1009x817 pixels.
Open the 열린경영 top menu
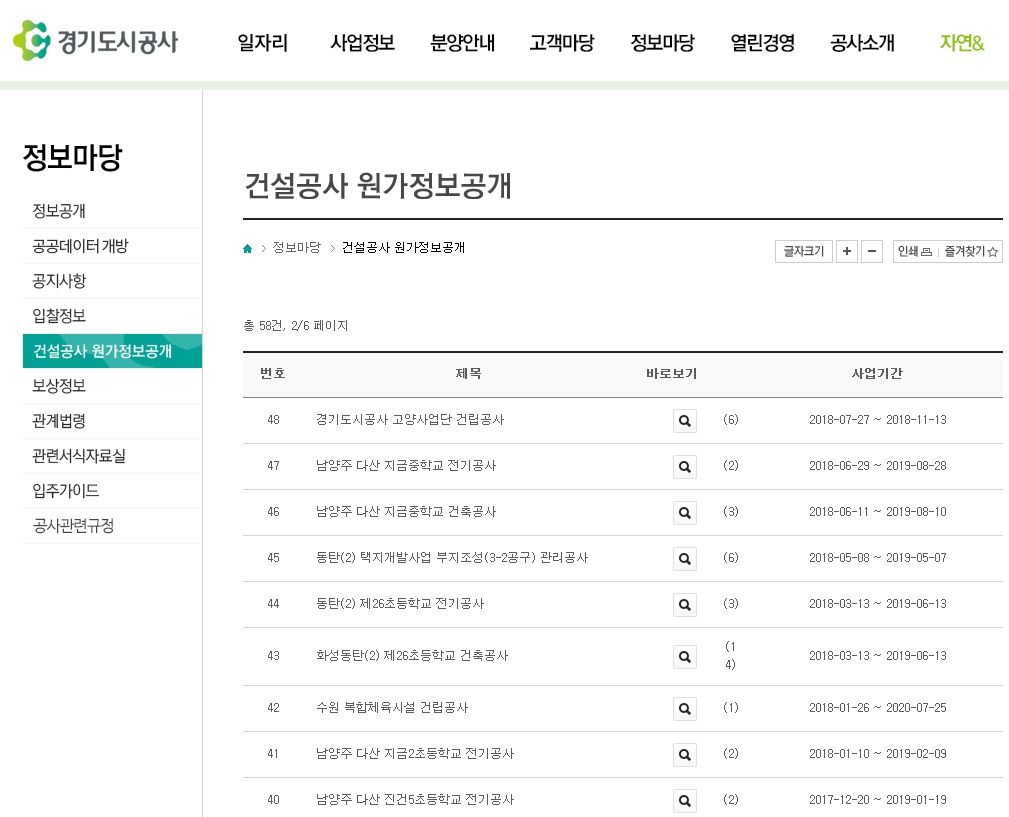762,43
